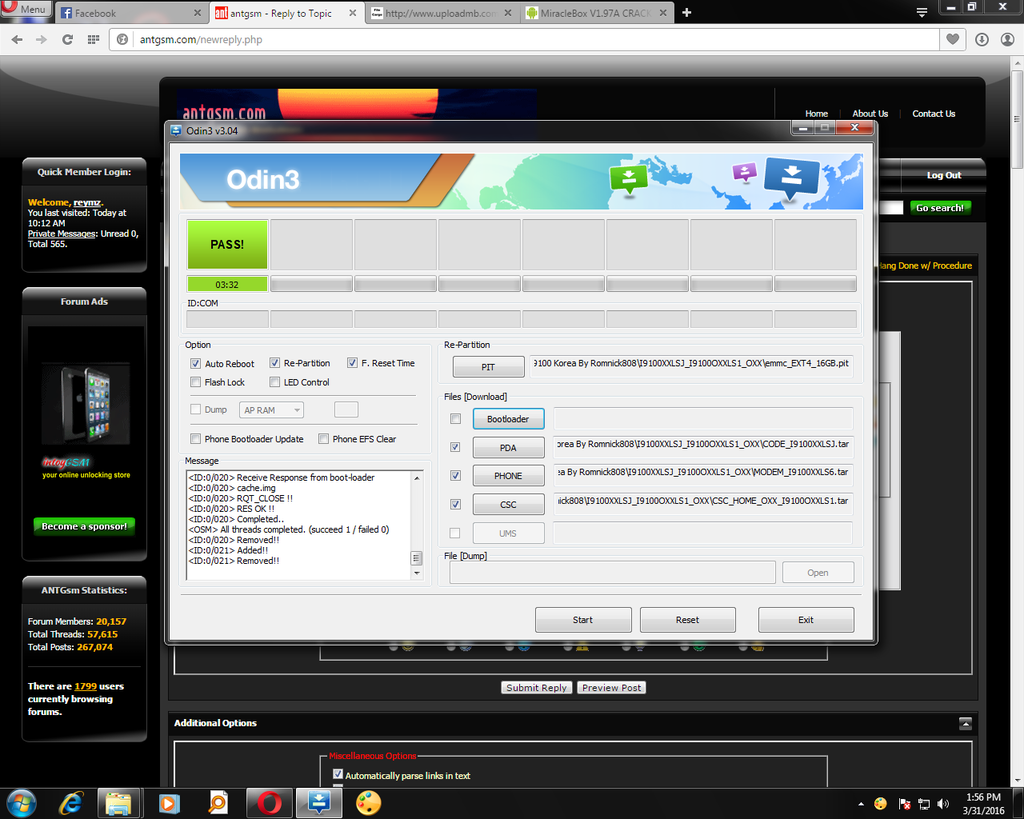The height and width of the screenshot is (819, 1024).
Task: Open the Speed Dial grid icon
Action: [x=93, y=39]
